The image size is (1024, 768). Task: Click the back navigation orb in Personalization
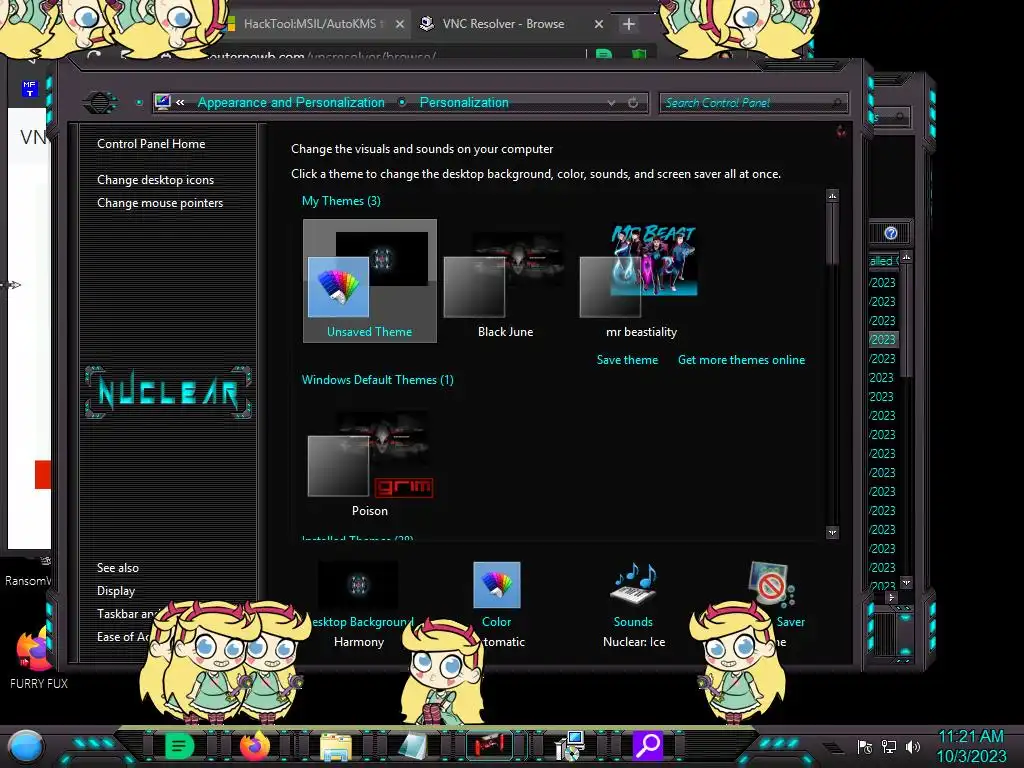[x=100, y=103]
